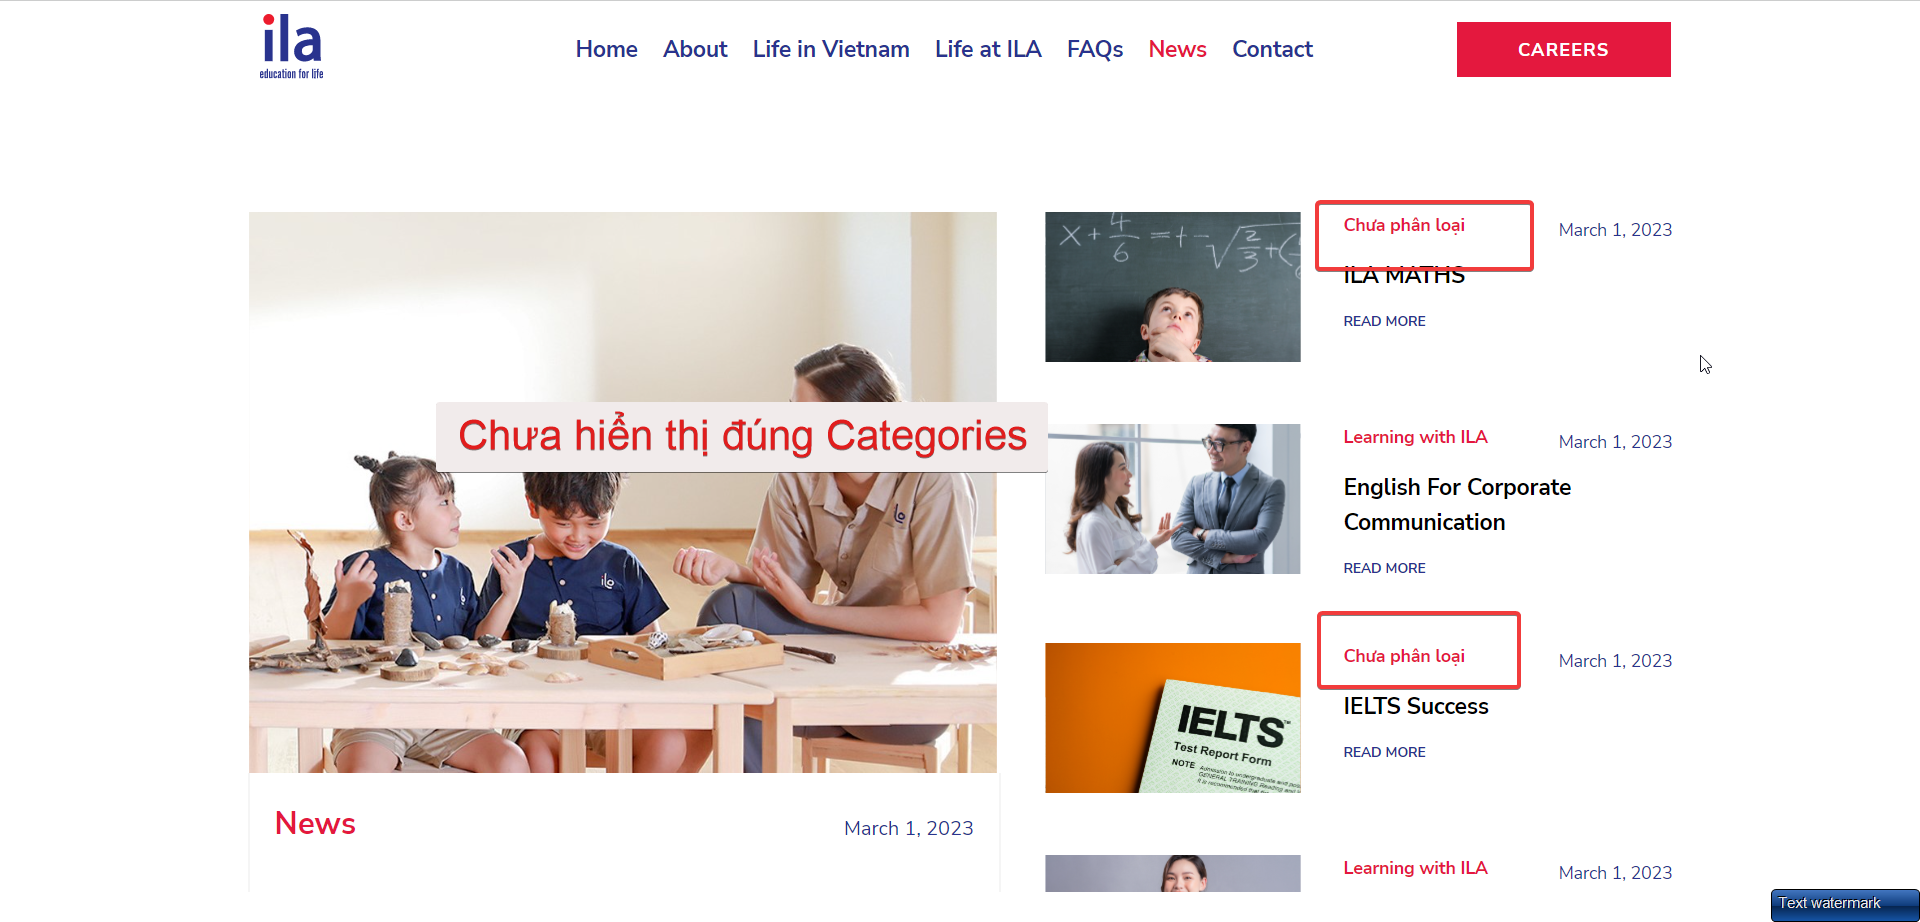Select the News navigation item
The image size is (1920, 922).
(x=1177, y=49)
